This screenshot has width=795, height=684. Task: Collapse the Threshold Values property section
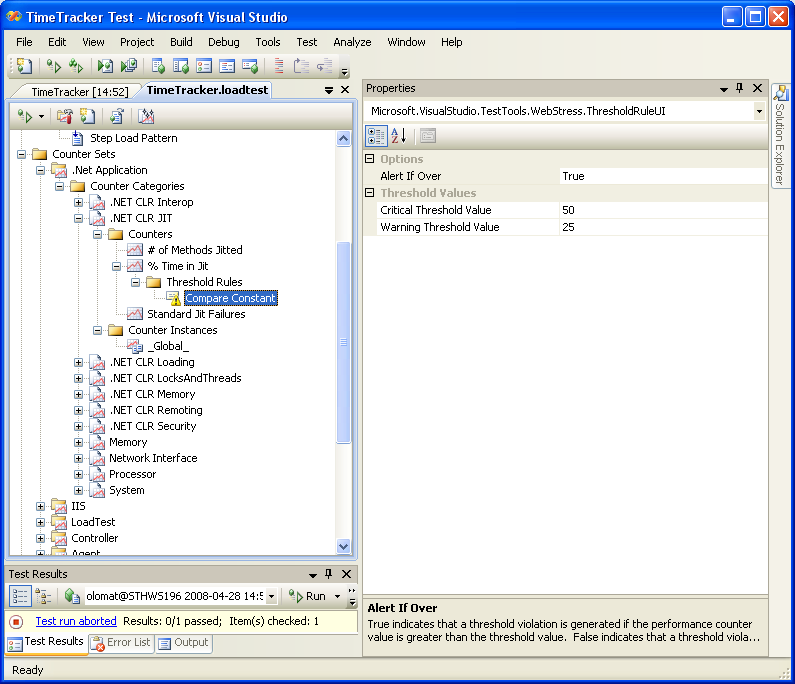(x=370, y=193)
